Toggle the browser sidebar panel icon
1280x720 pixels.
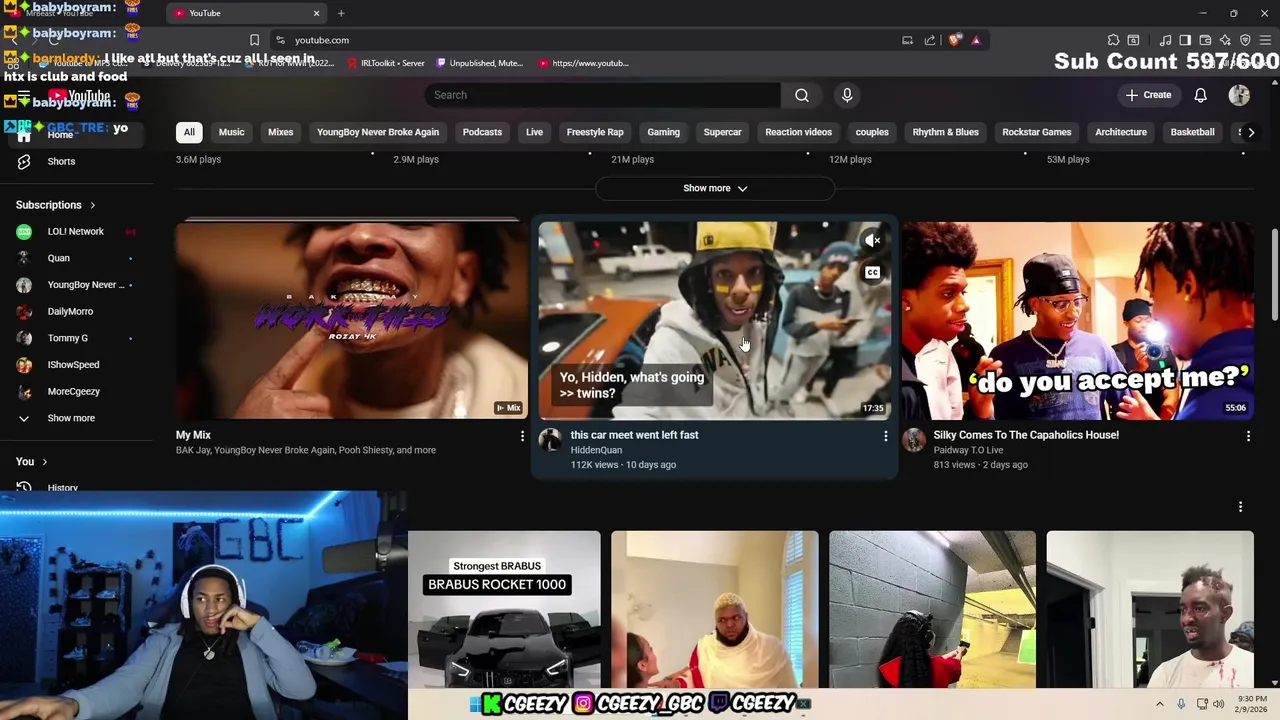click(1185, 40)
